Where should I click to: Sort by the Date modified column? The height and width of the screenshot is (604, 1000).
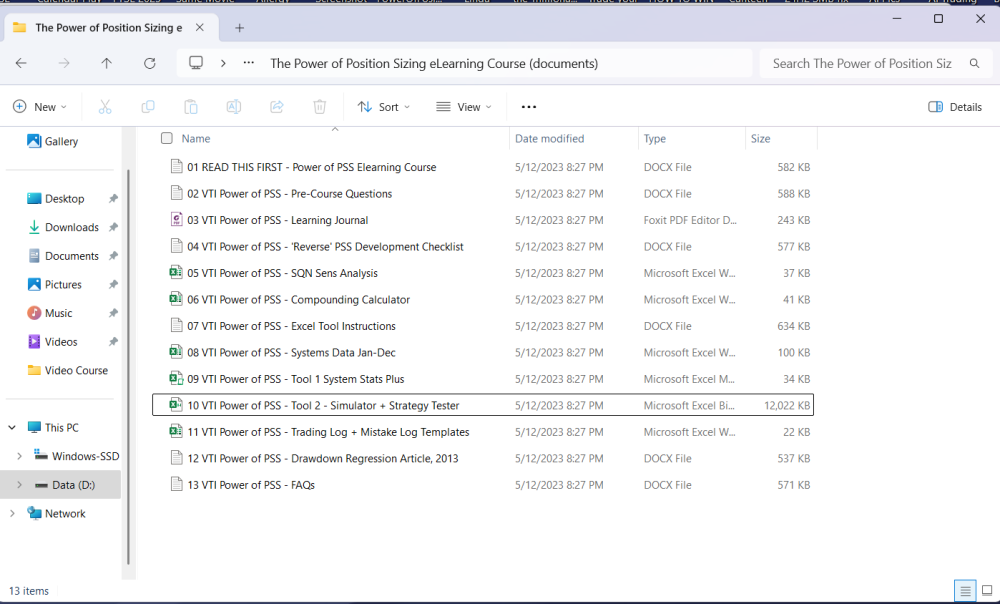(550, 139)
